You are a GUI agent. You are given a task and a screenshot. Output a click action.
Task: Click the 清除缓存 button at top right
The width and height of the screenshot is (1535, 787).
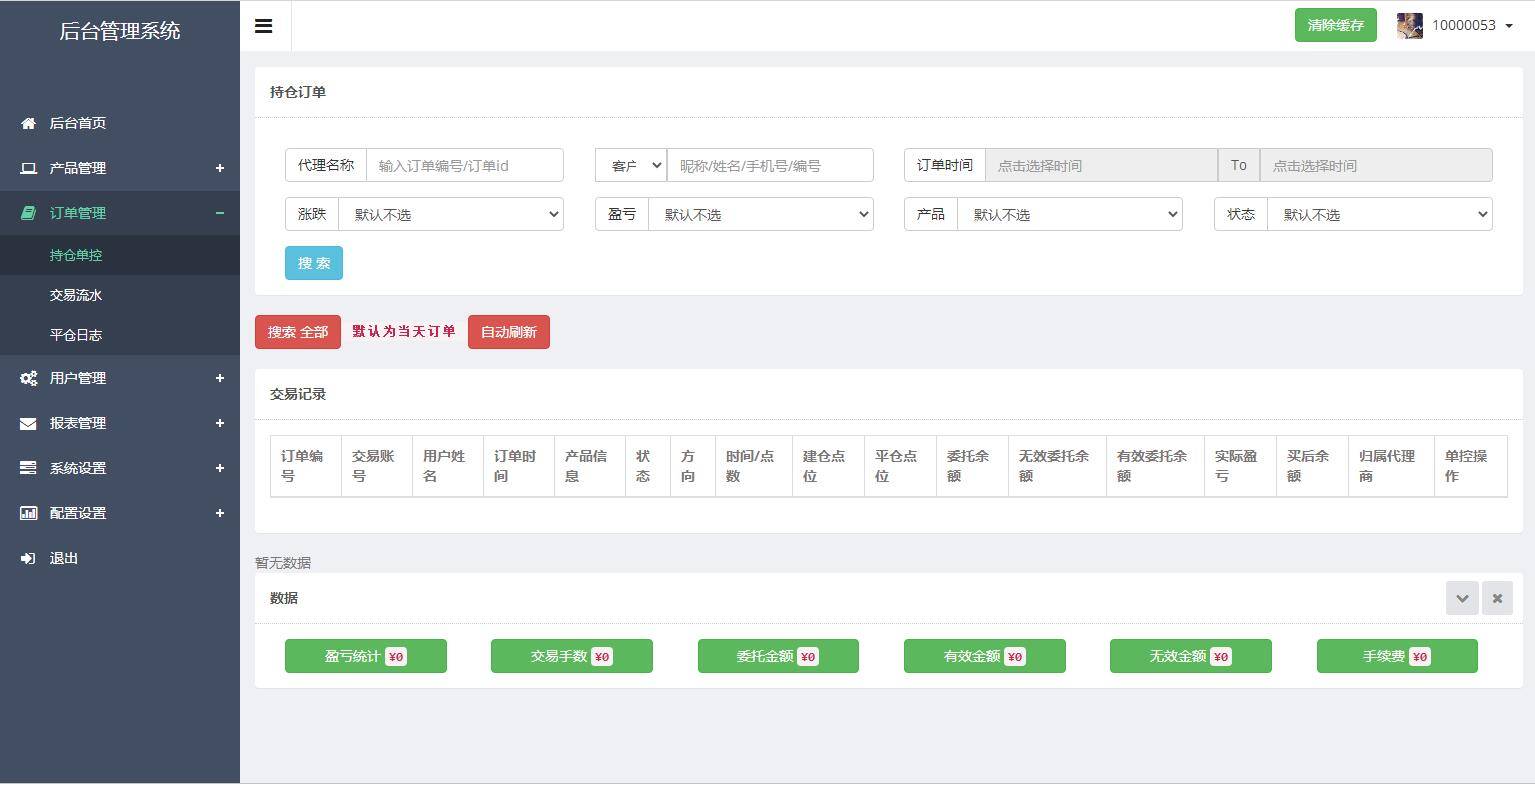[x=1335, y=25]
